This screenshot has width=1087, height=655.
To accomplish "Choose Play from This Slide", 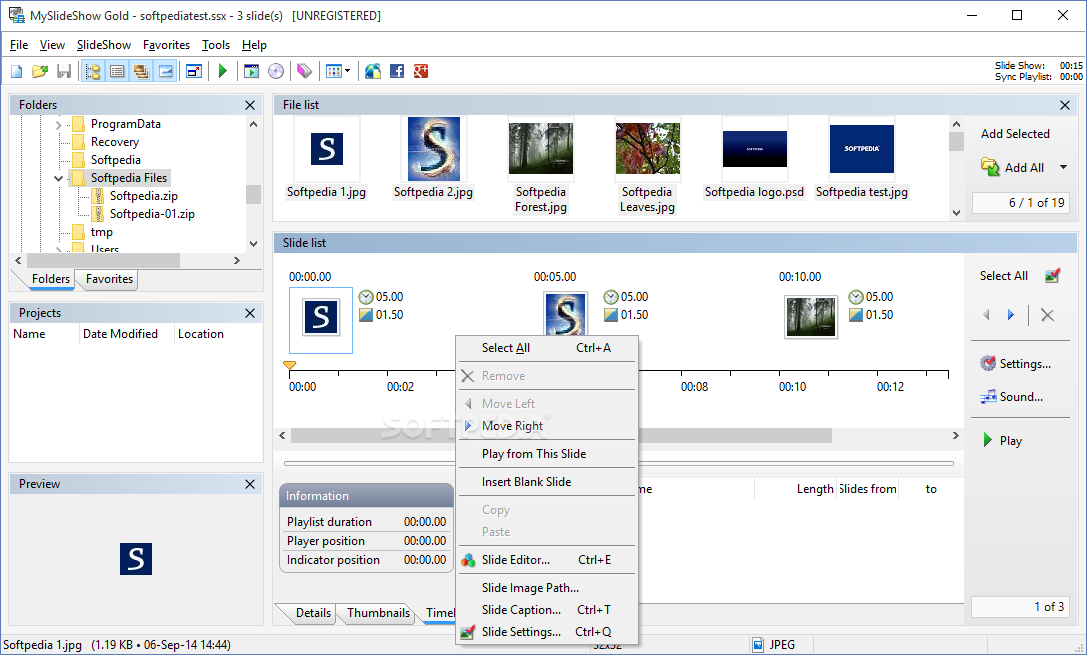I will tap(546, 454).
